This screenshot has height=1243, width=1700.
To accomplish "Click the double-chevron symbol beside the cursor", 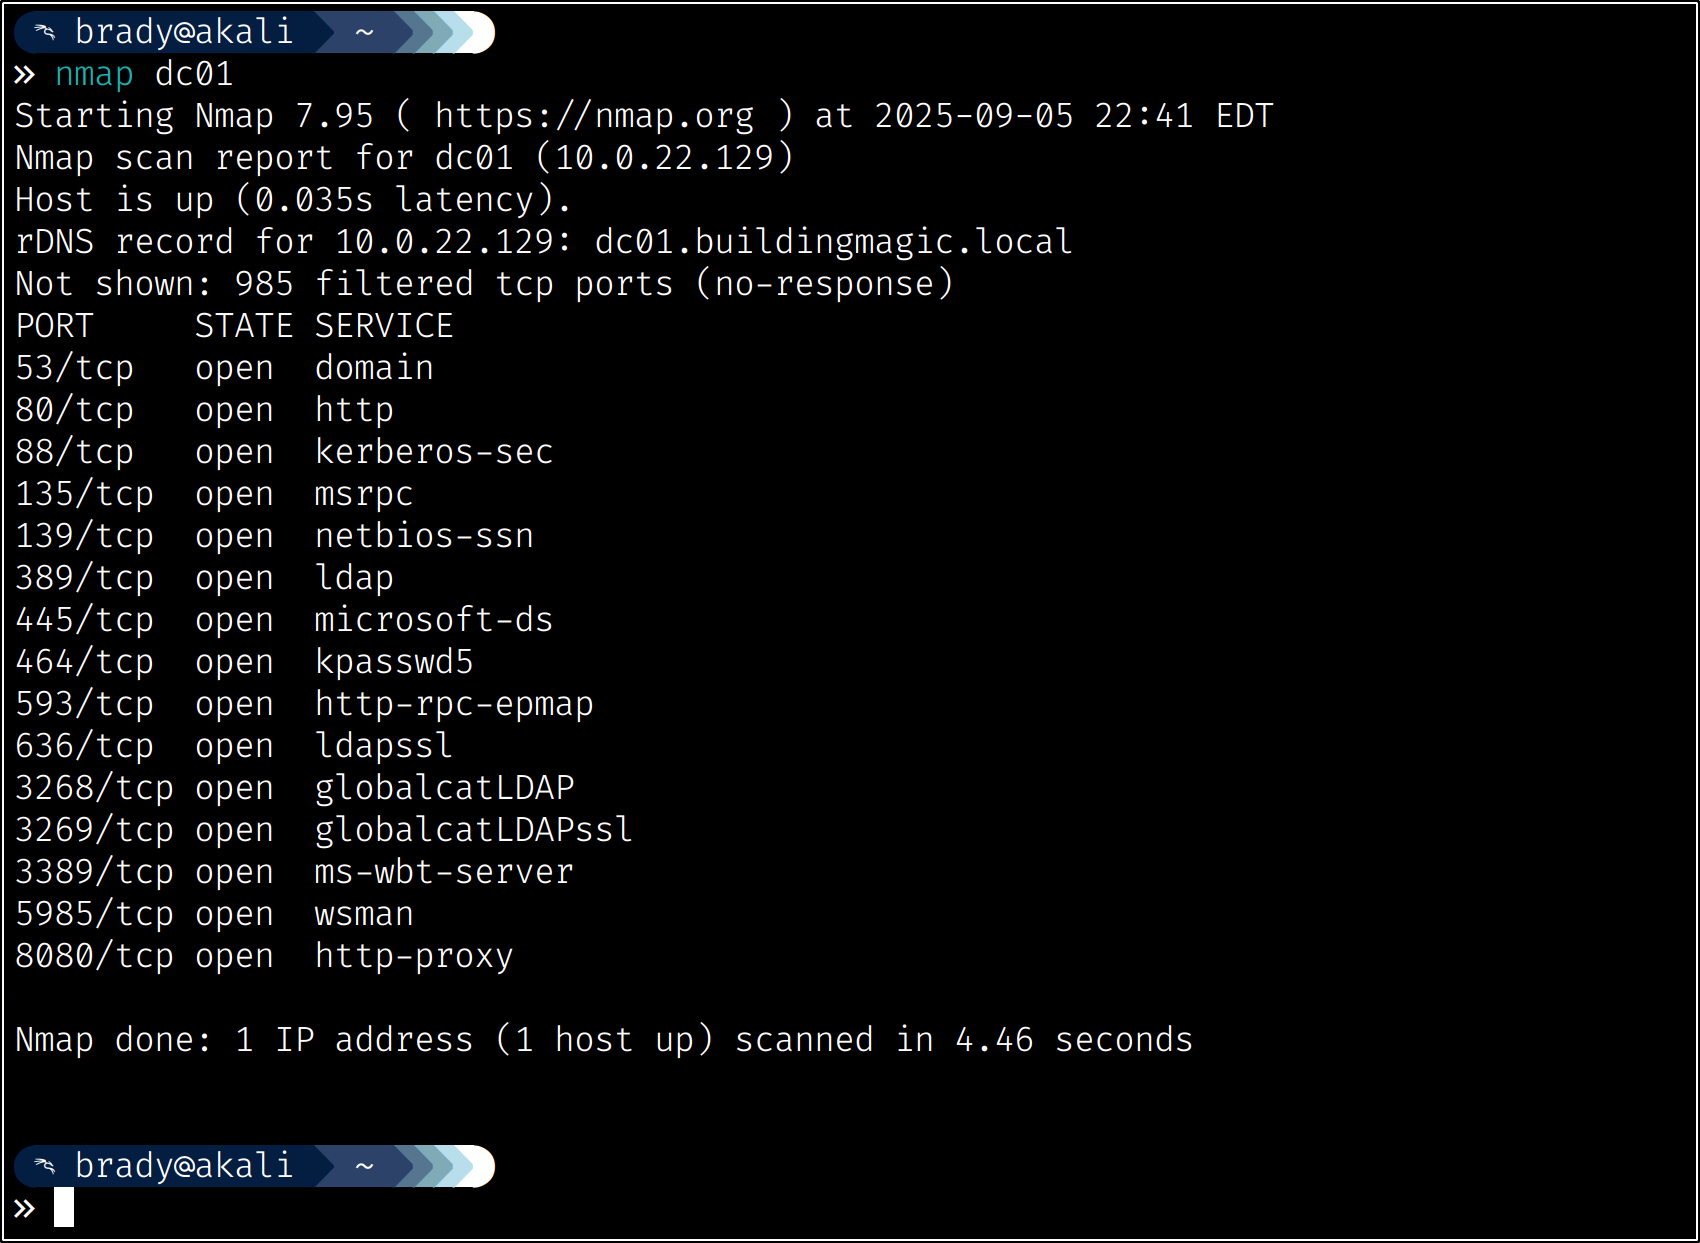I will [x=25, y=1208].
